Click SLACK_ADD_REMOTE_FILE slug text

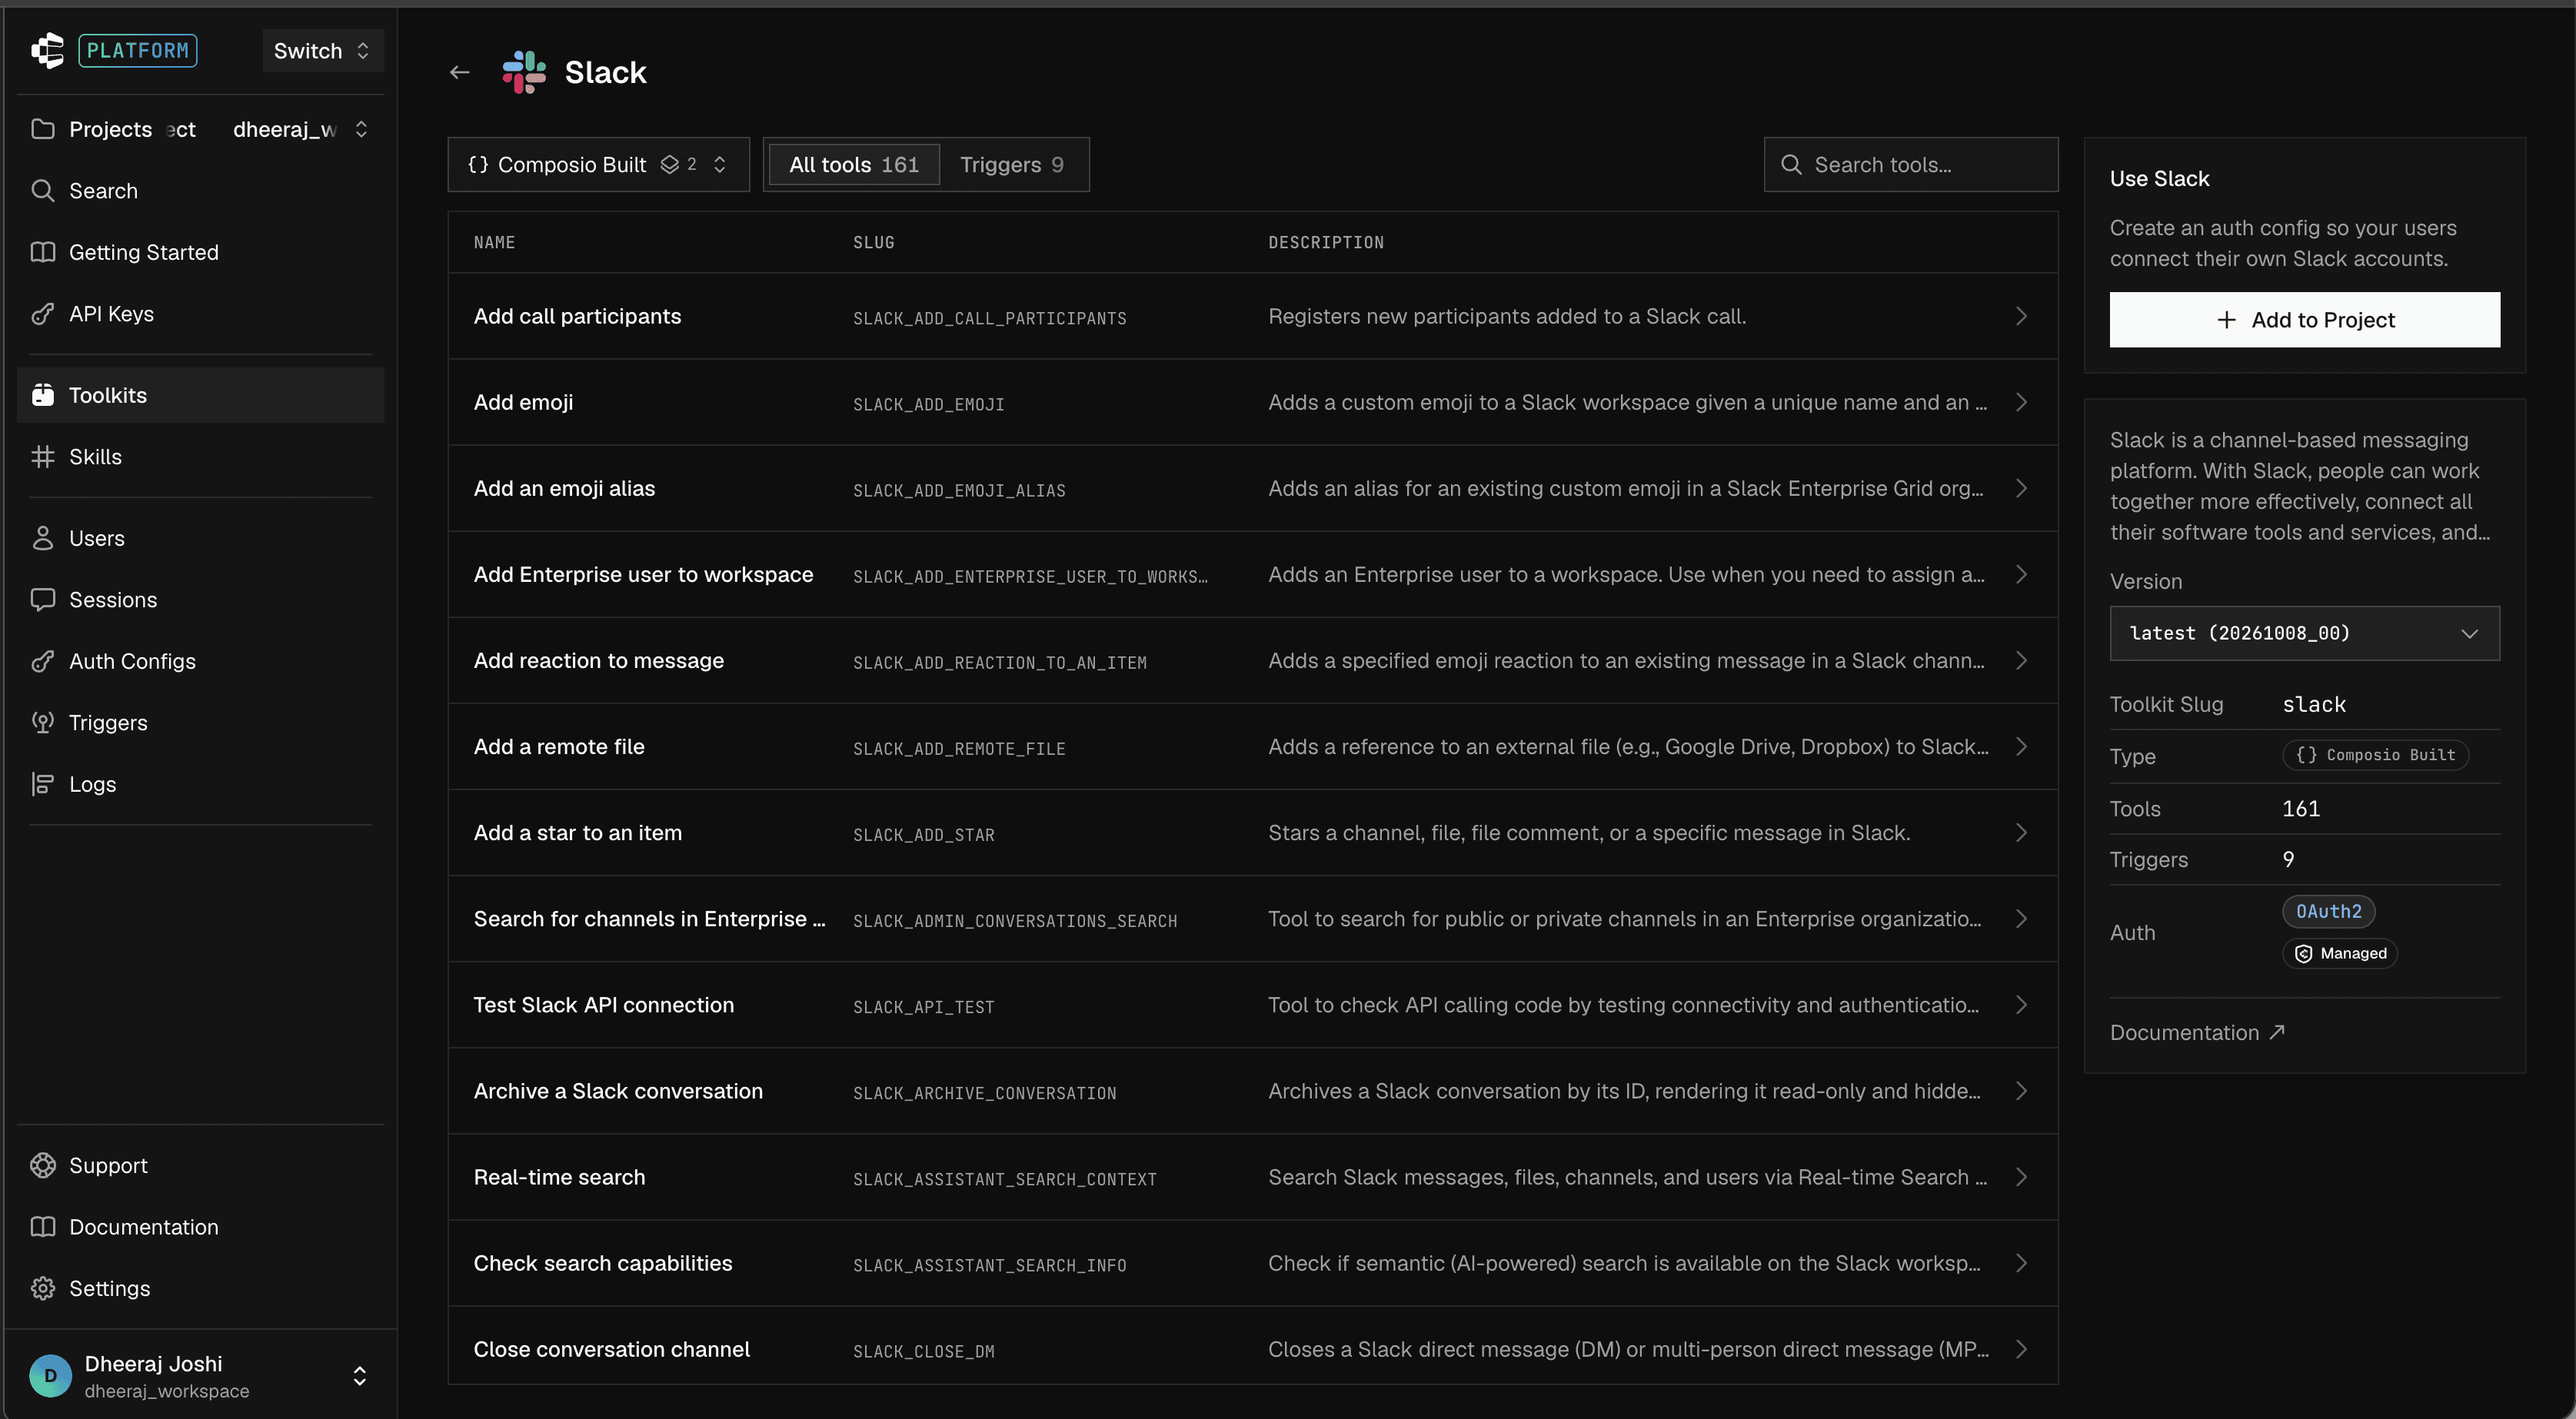coord(959,749)
